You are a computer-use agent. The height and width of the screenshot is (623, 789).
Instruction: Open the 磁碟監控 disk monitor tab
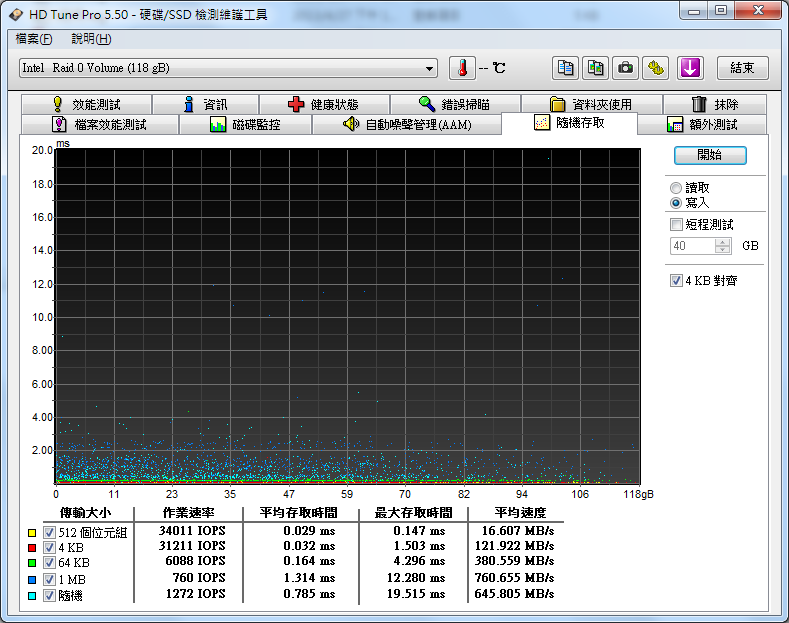246,124
